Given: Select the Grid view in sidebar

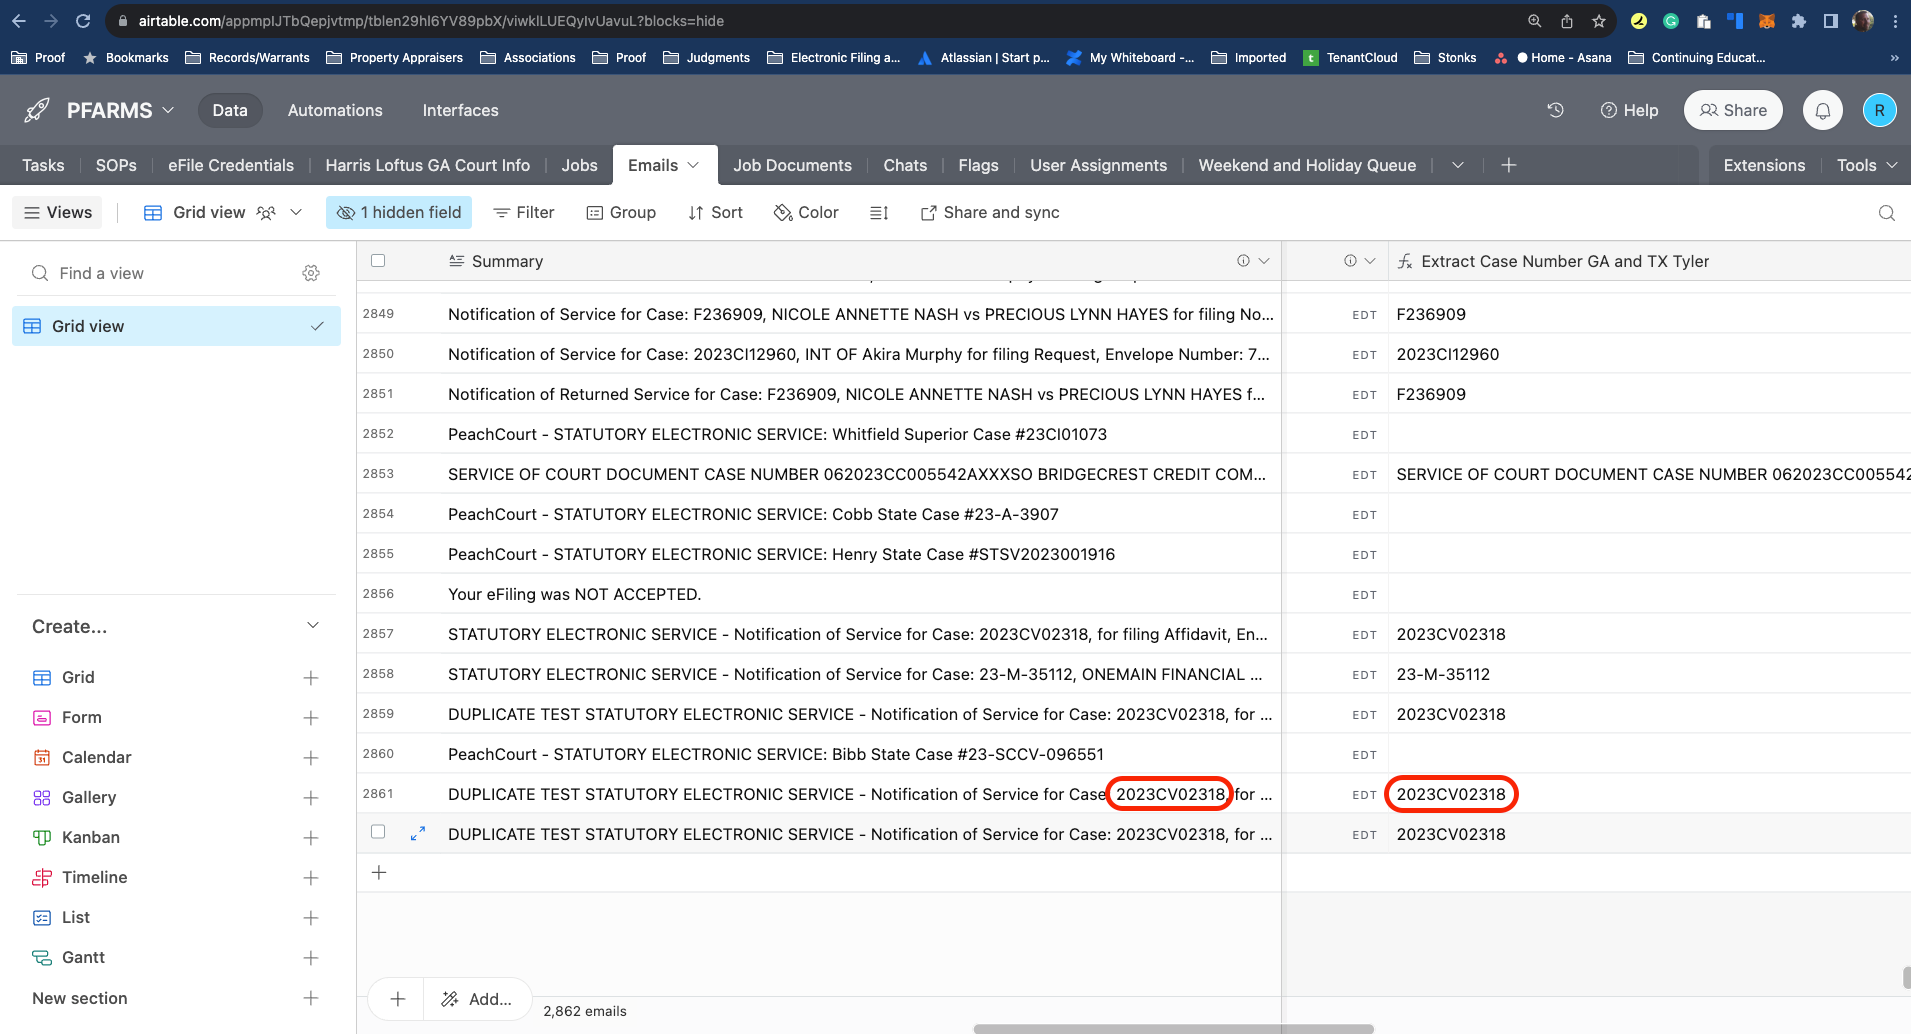Looking at the screenshot, I should 176,326.
